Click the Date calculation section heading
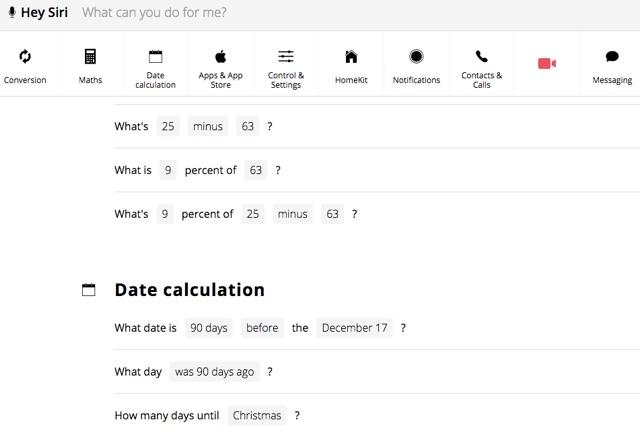 click(x=189, y=290)
